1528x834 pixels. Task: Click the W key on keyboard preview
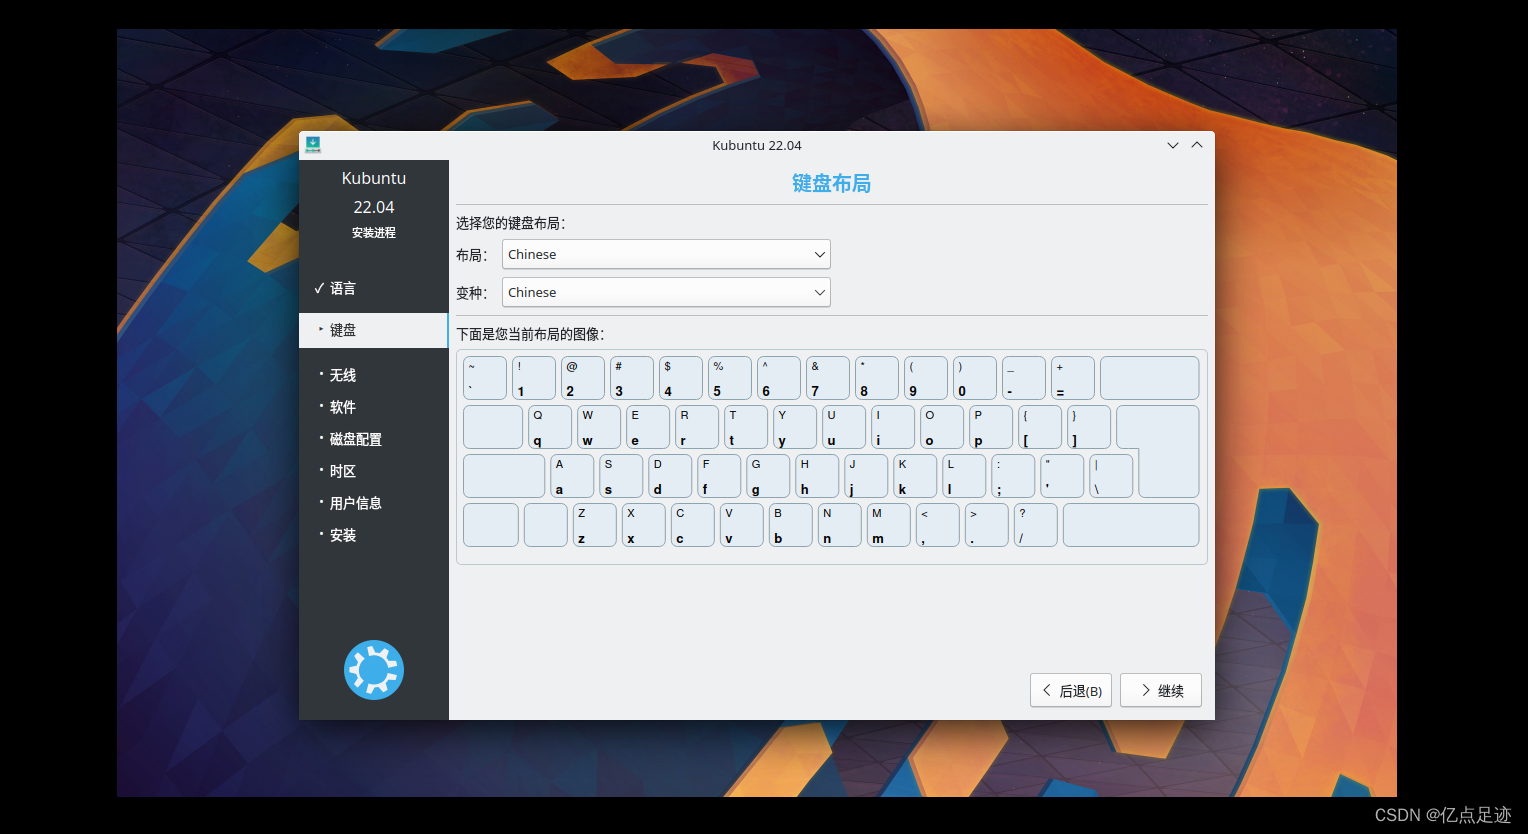[599, 427]
